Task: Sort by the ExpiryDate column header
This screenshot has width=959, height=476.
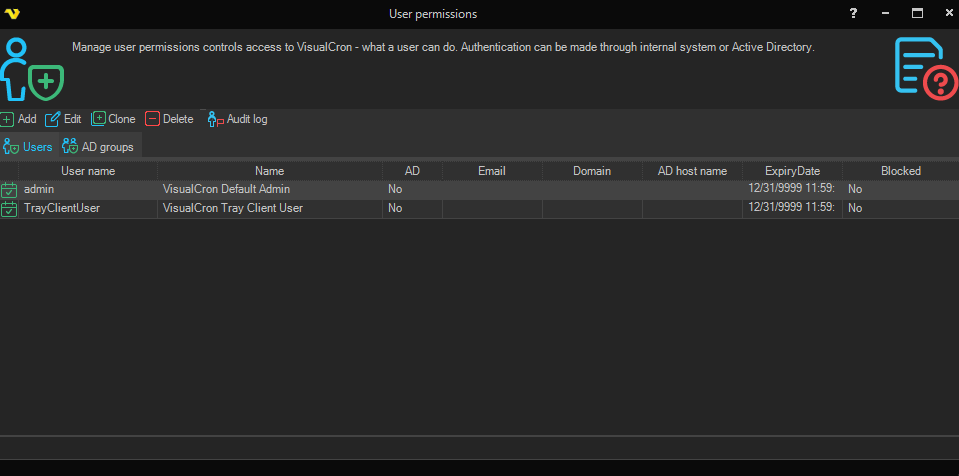Action: point(792,171)
